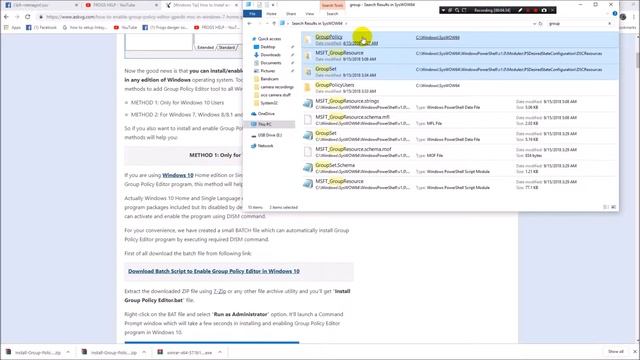The width and height of the screenshot is (640, 360).
Task: Click the 7-Zip link in article
Action: pos(220,291)
